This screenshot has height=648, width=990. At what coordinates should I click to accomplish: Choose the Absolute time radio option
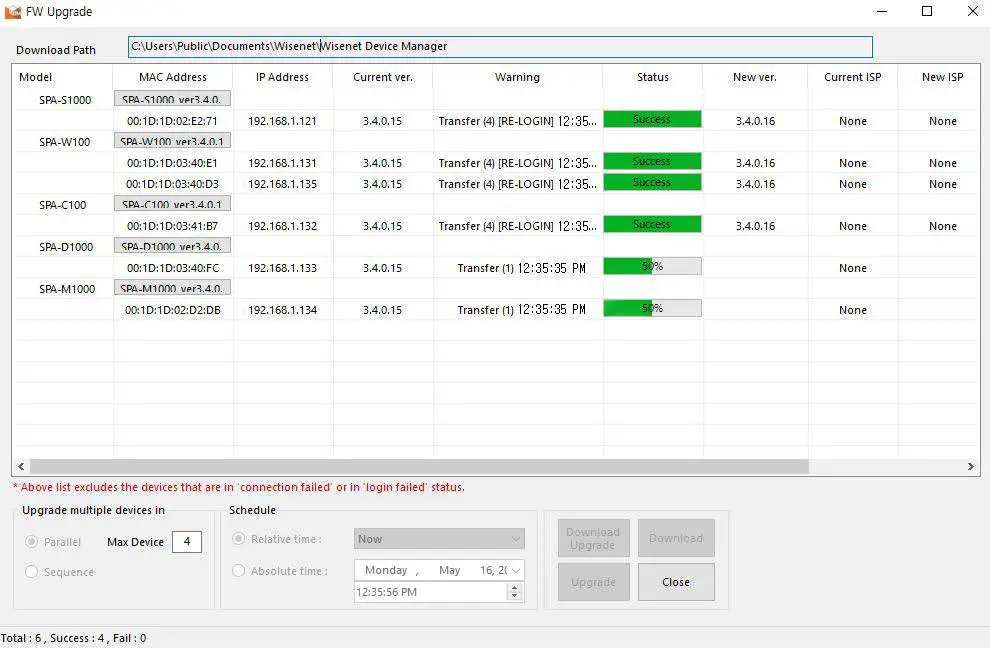(238, 570)
